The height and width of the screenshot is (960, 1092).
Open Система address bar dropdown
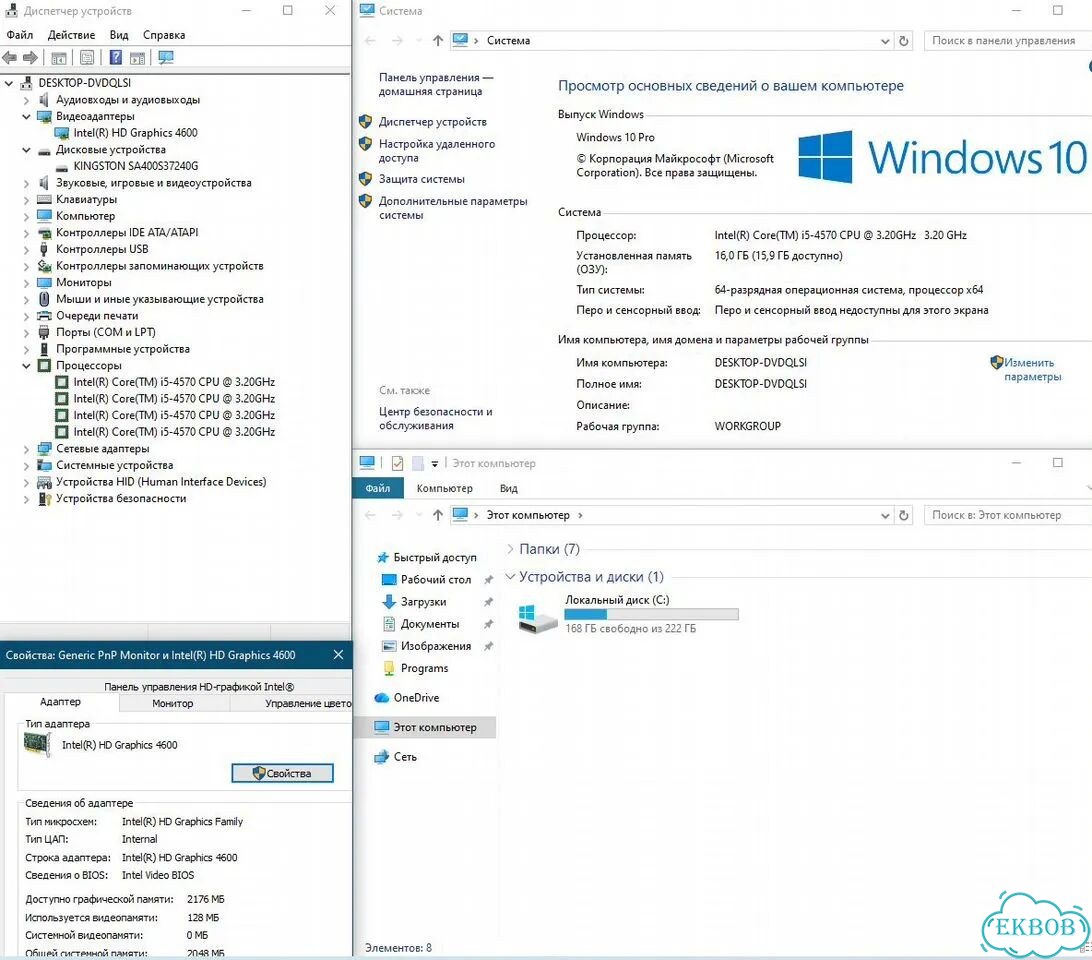click(885, 41)
